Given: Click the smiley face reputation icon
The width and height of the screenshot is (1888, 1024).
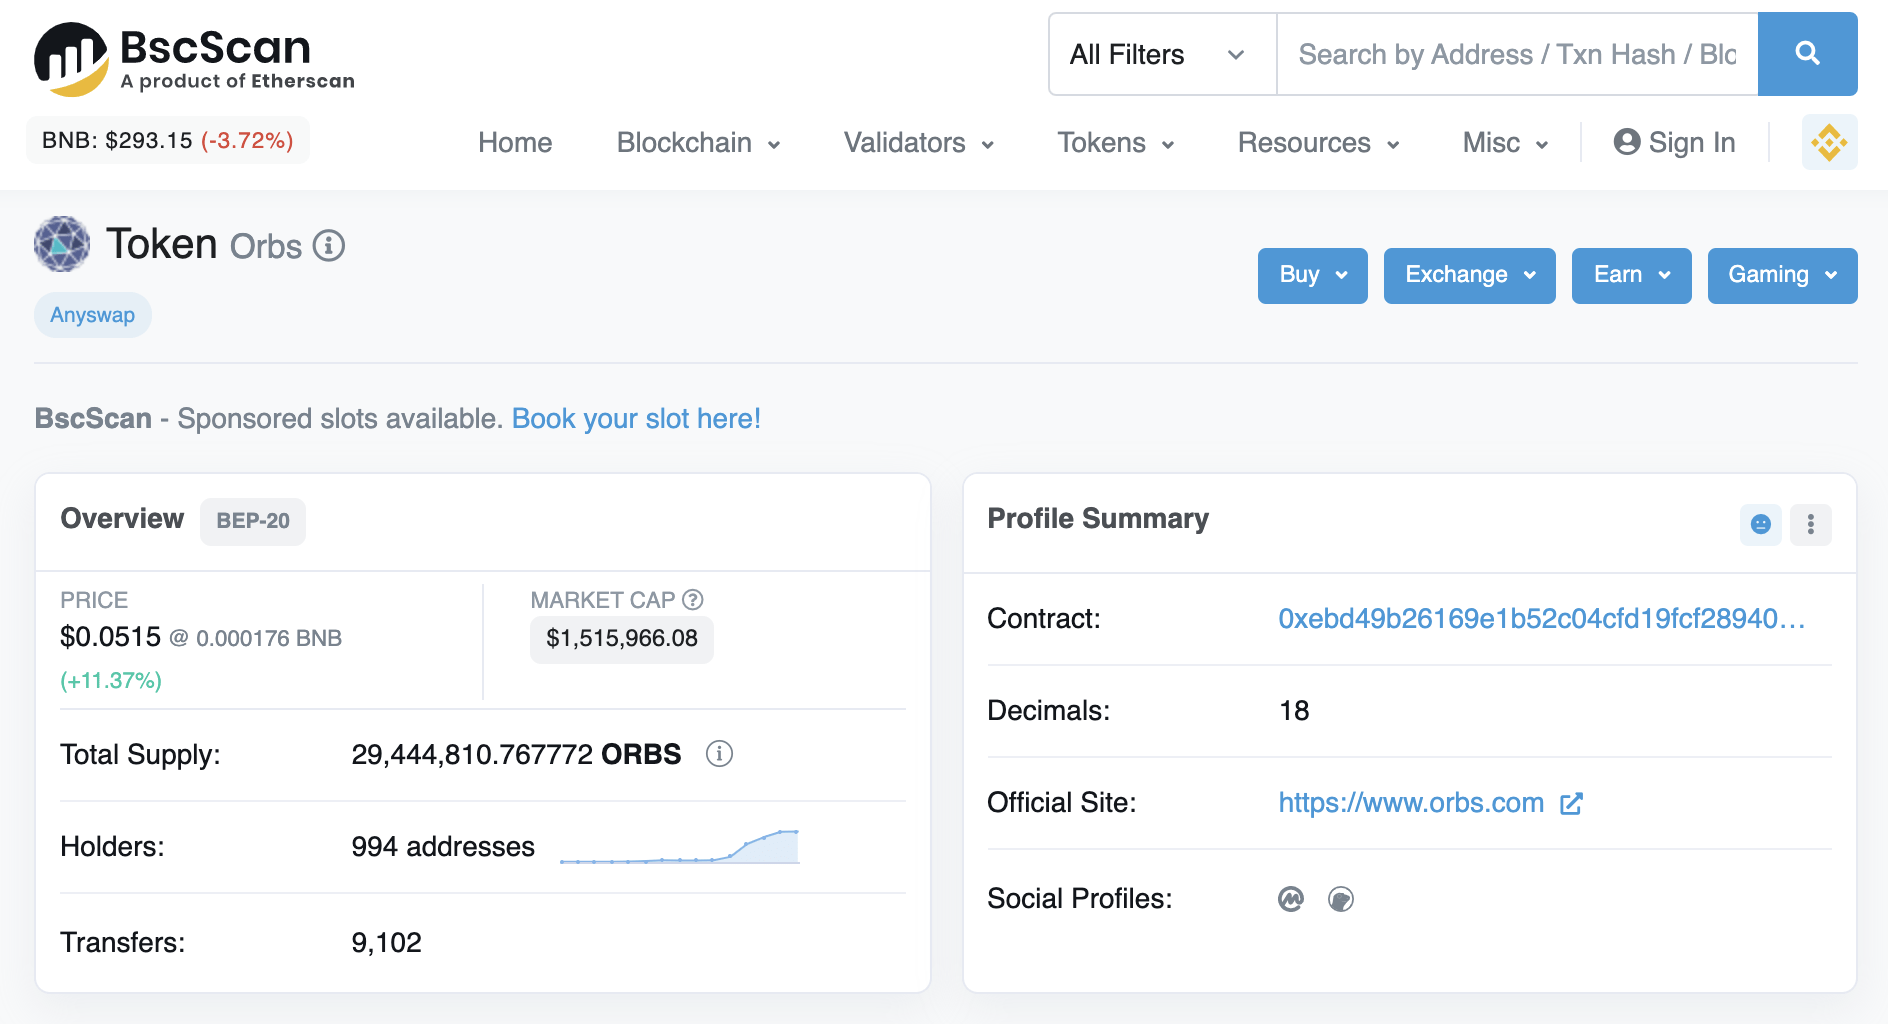Looking at the screenshot, I should coord(1761,524).
